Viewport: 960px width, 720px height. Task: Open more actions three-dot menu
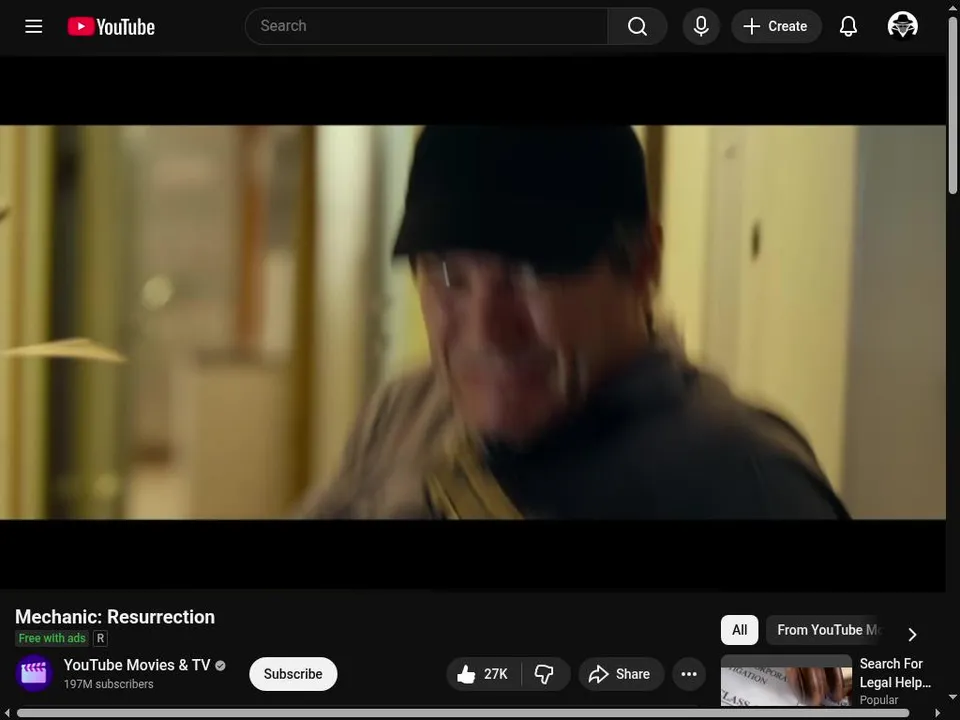[689, 674]
